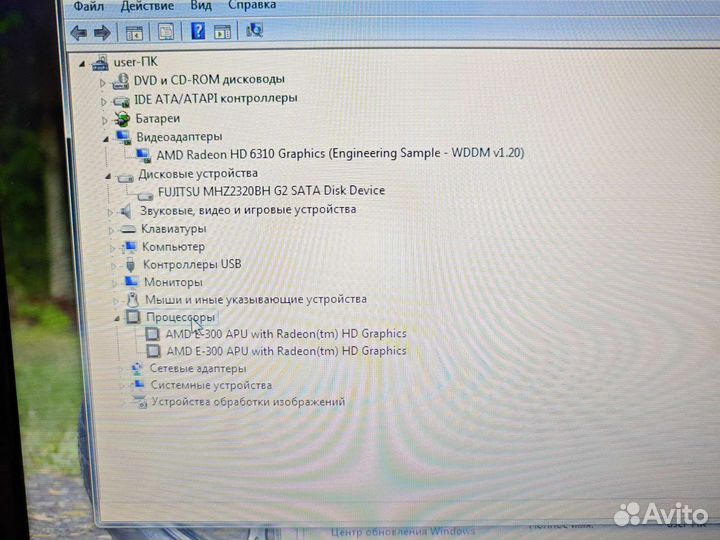Screen dimensions: 720x540
Task: Select the Мониторы label
Action: (173, 282)
